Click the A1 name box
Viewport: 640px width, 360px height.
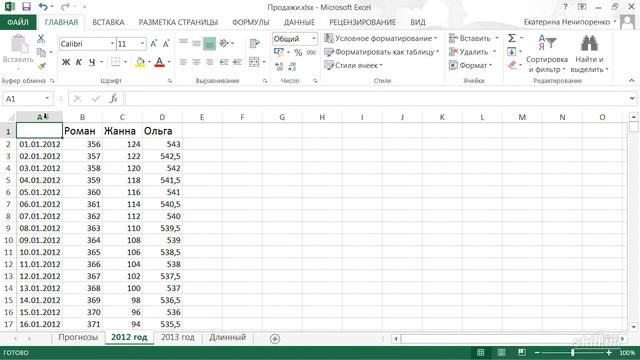pyautogui.click(x=27, y=99)
